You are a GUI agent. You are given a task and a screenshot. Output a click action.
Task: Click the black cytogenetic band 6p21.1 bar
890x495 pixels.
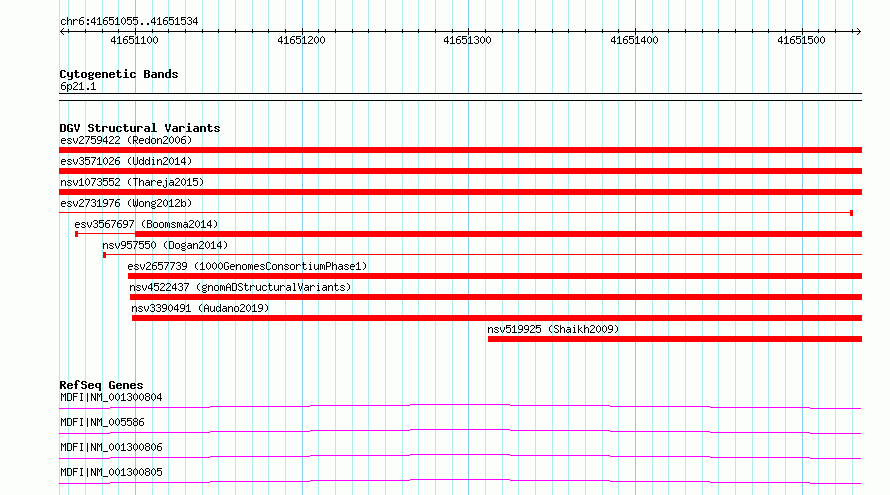(460, 97)
